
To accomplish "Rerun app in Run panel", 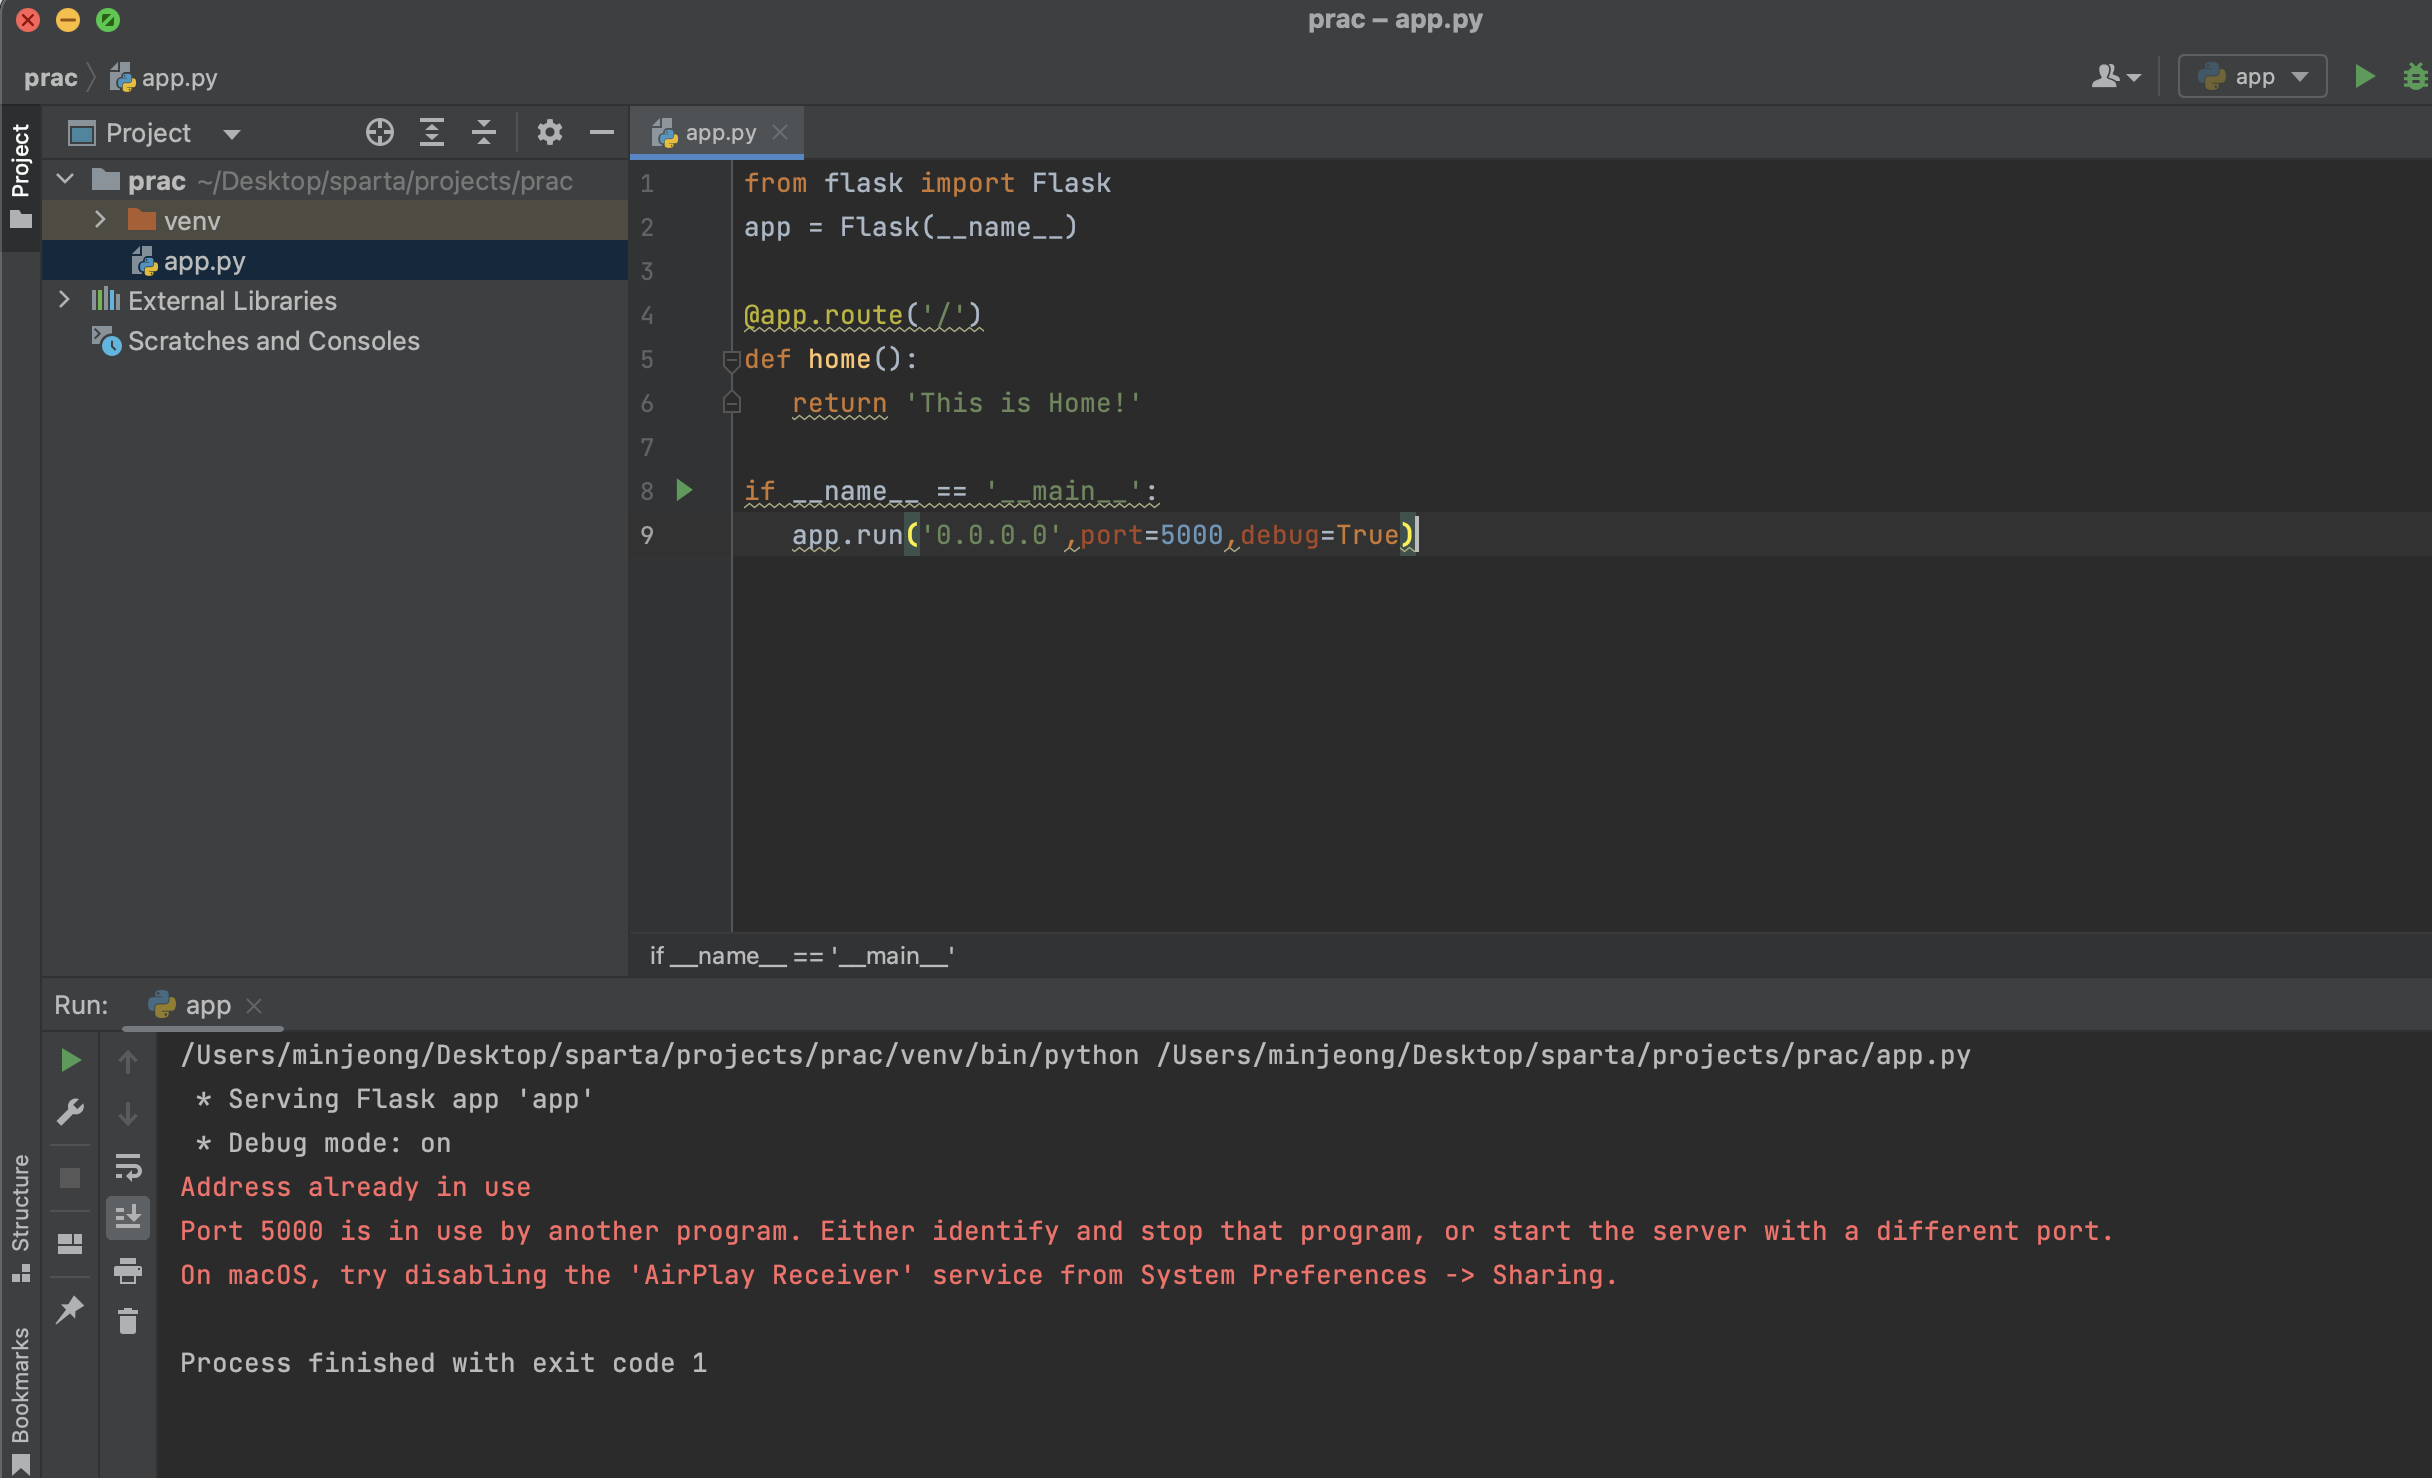I will (x=70, y=1059).
